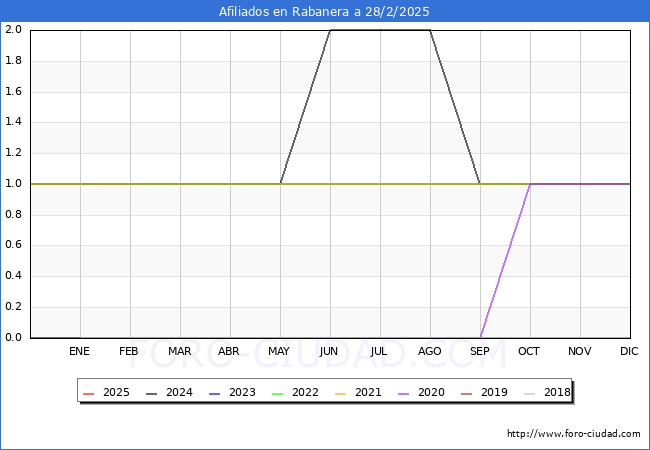
Task: Click the purple 2020 rising line segment
Action: (x=505, y=261)
